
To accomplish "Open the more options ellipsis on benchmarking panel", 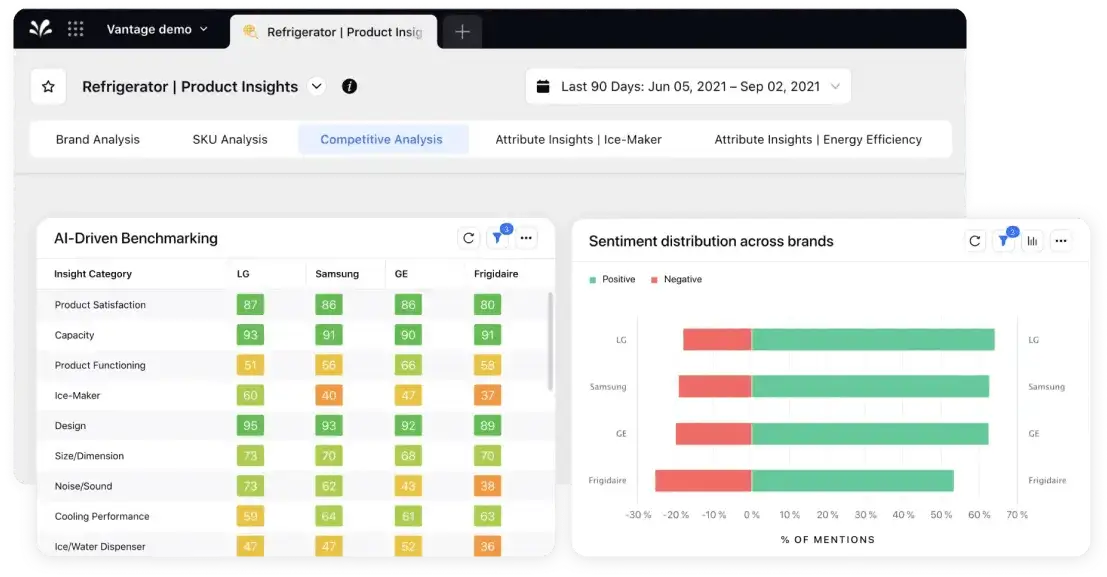I will [x=527, y=238].
